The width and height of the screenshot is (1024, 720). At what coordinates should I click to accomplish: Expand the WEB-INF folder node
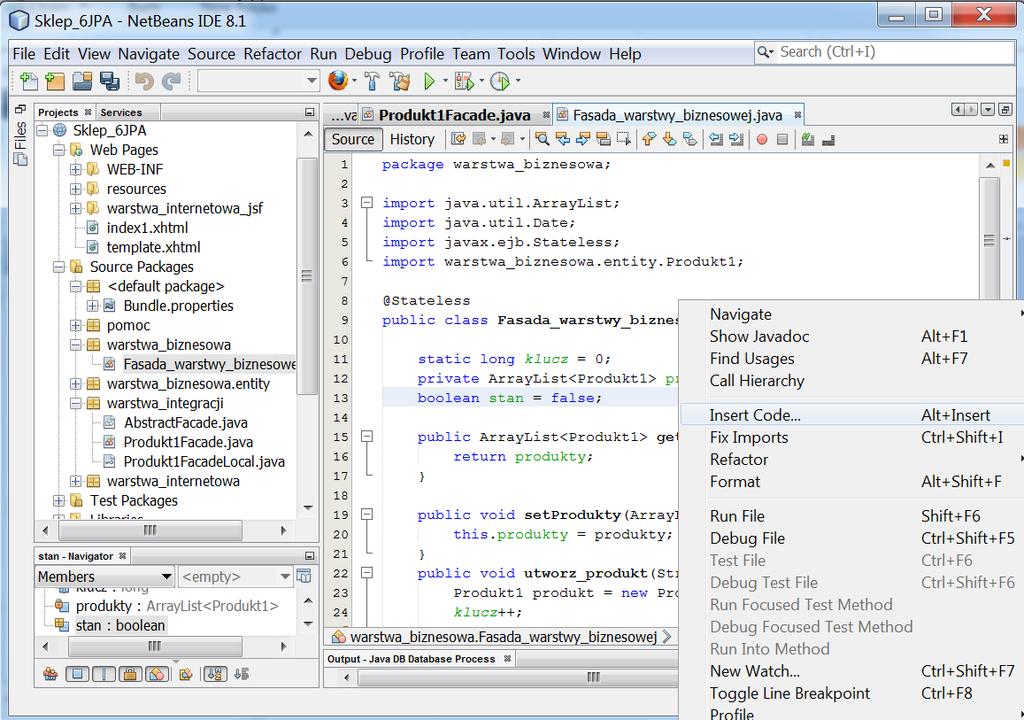76,170
